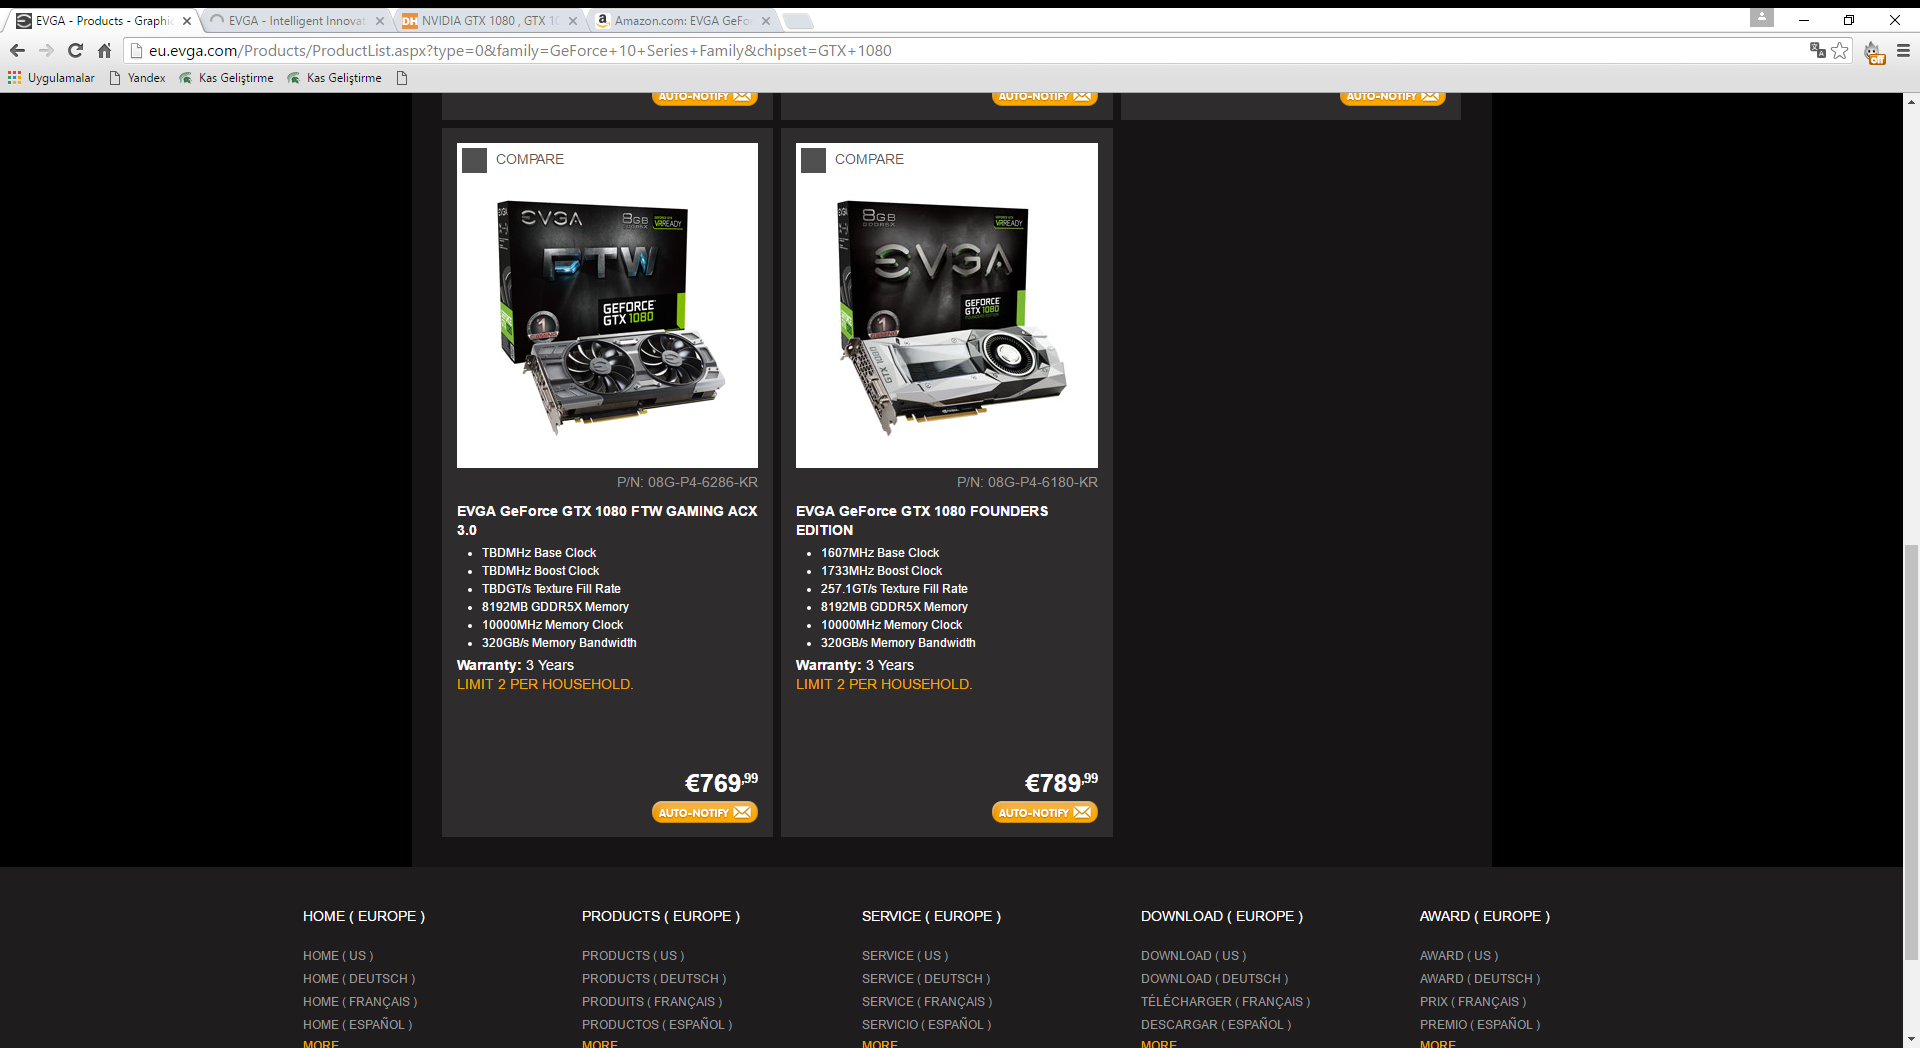The image size is (1920, 1048).
Task: Open EVGA GeForce GTX 1080 FTW GAMING title
Action: pos(607,520)
